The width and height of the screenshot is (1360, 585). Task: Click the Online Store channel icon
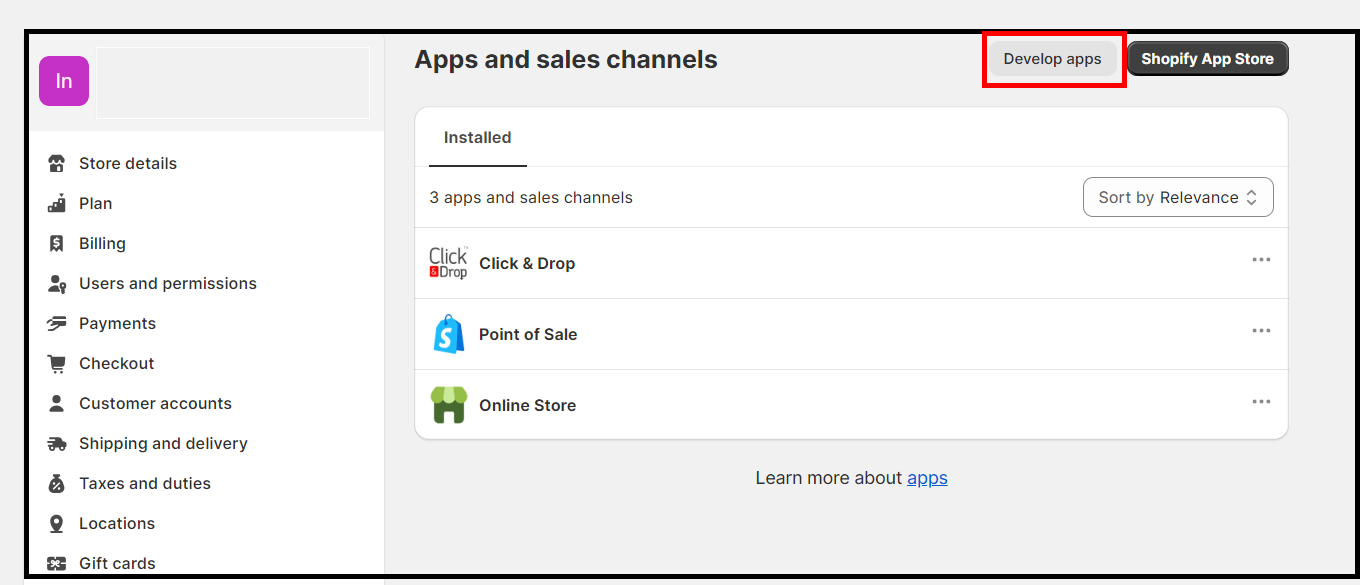click(x=448, y=404)
